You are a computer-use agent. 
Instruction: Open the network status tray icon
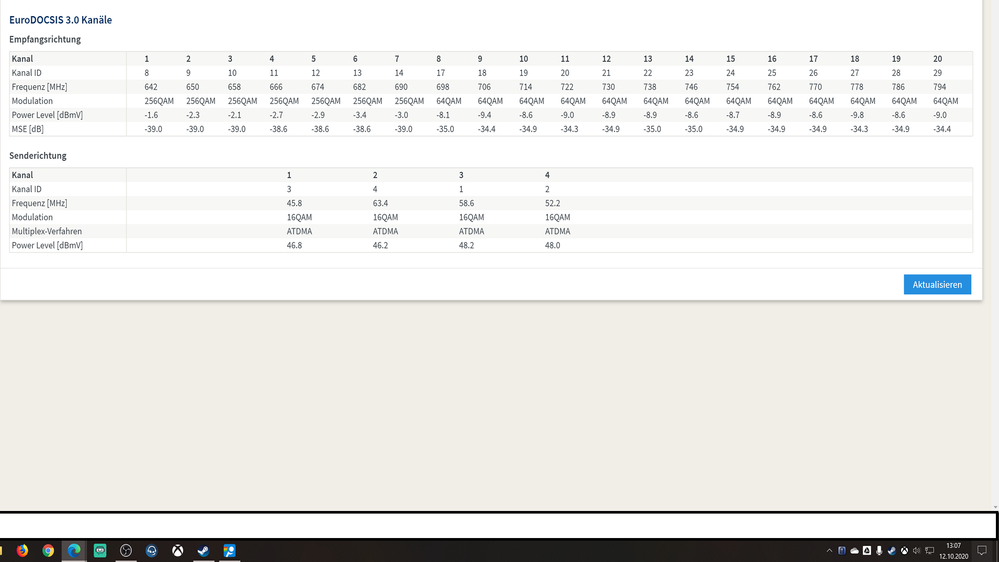[930, 551]
